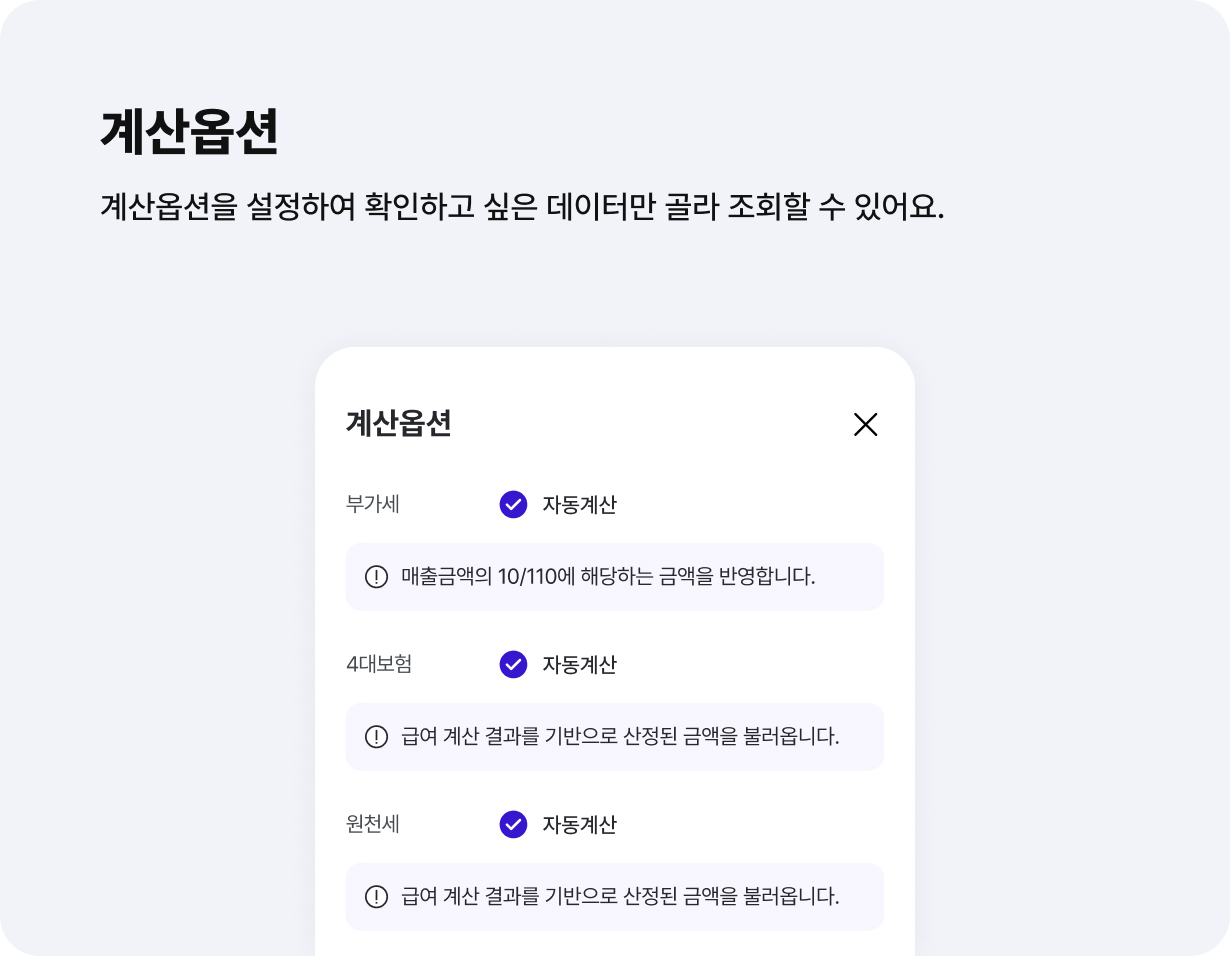Toggle the 원천세 자동계산 checkbox

[513, 825]
